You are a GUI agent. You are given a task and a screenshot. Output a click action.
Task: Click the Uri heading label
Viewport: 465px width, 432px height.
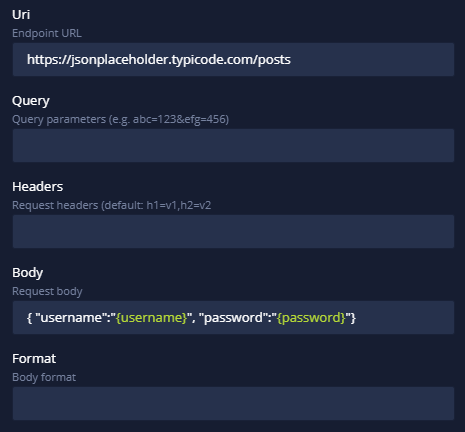pyautogui.click(x=21, y=15)
